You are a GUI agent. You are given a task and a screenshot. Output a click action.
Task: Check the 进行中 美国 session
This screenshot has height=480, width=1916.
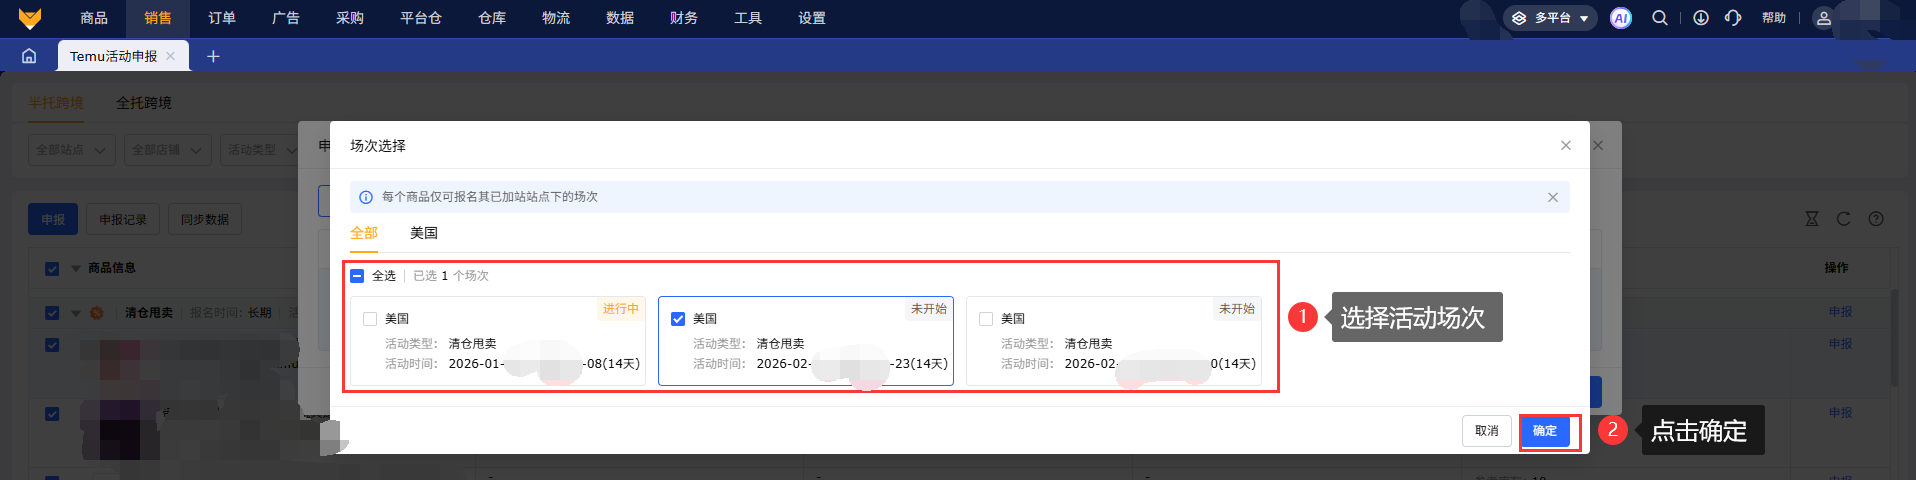tap(370, 319)
